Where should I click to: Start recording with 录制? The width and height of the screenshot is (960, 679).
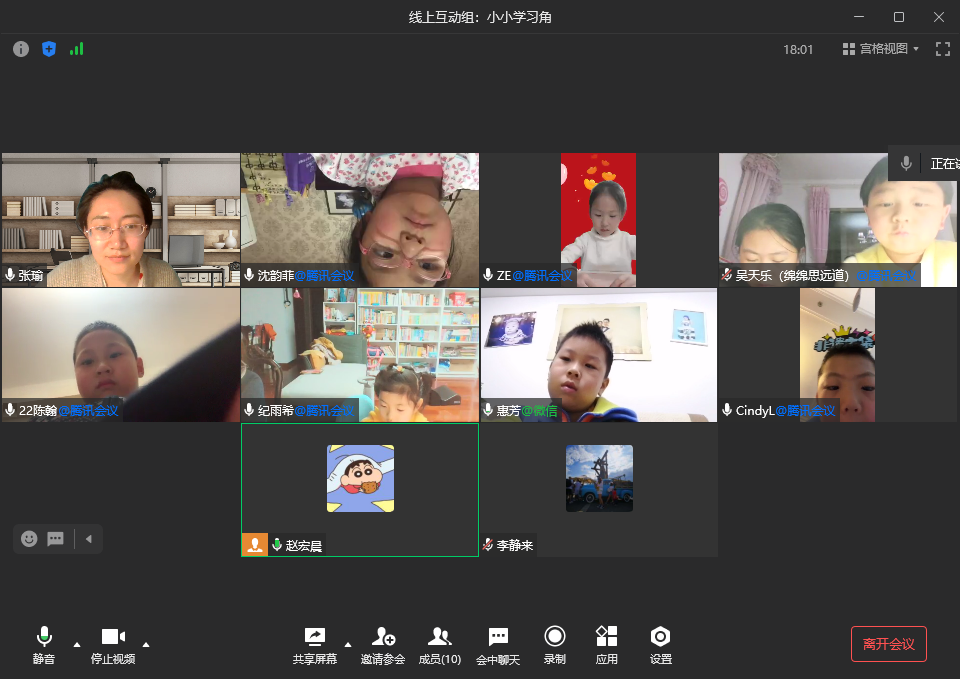555,645
